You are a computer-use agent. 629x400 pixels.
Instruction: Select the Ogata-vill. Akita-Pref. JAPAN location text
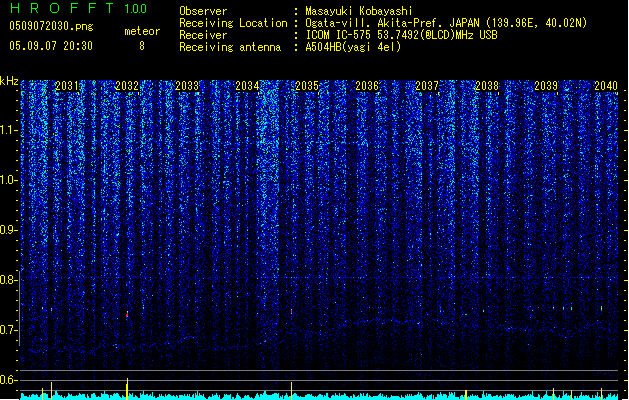446,23
